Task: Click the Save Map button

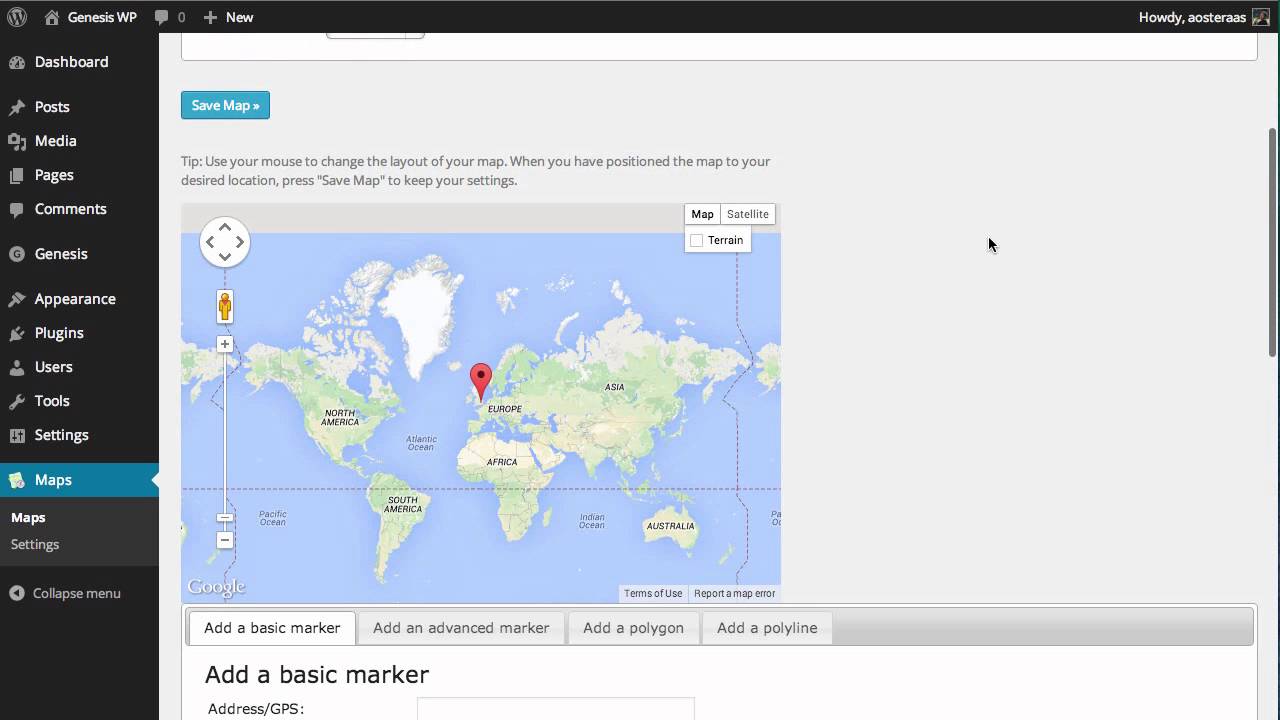Action: [225, 105]
